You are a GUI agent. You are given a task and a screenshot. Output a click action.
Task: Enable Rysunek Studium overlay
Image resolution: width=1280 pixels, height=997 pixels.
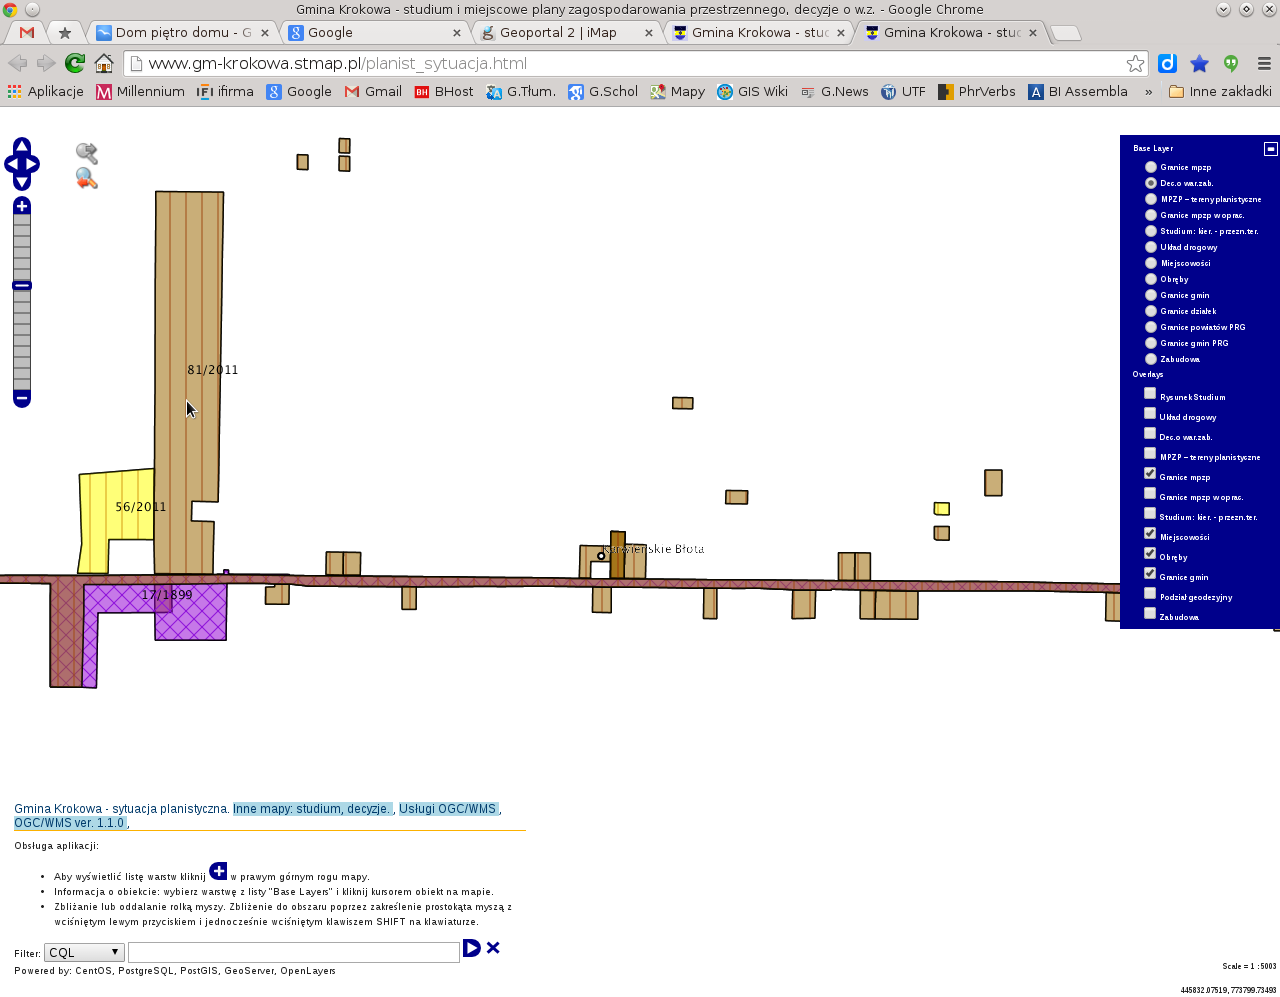click(x=1150, y=393)
